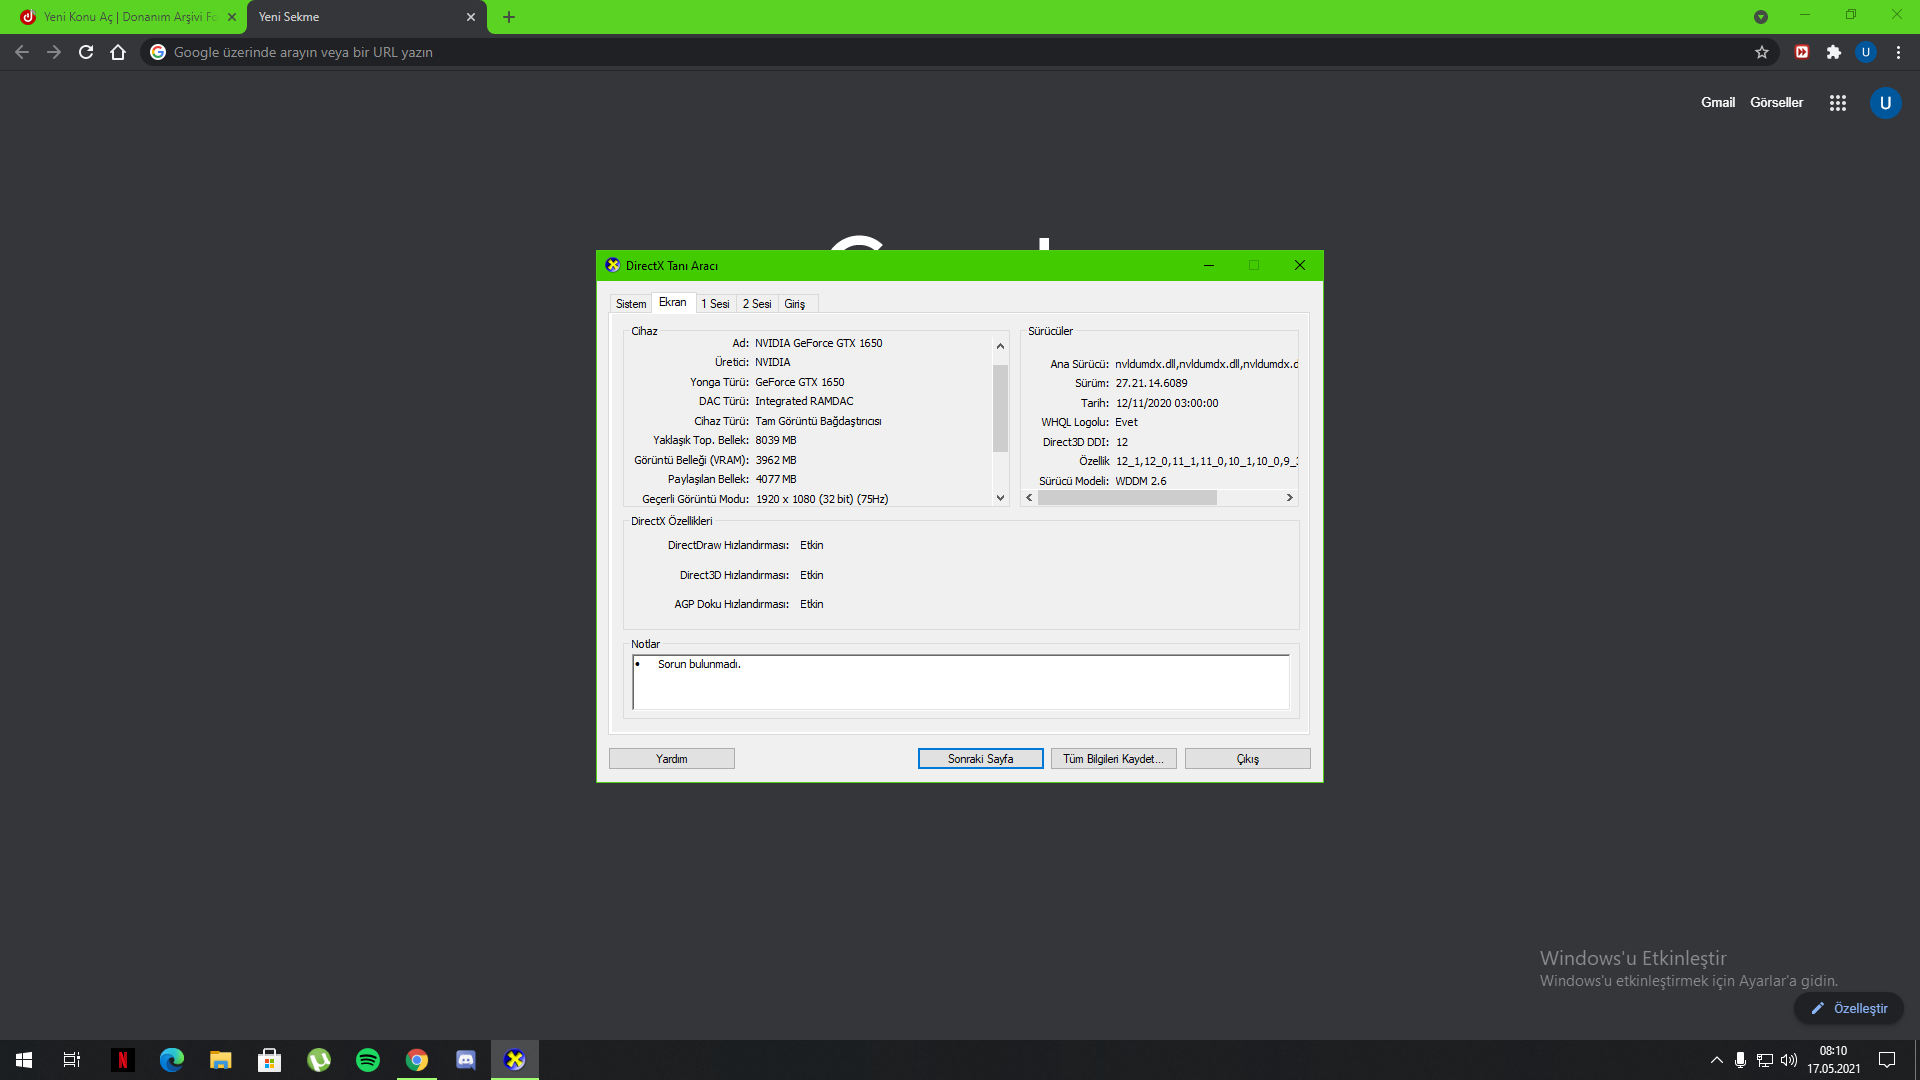Open the Giriş tab

coord(794,304)
